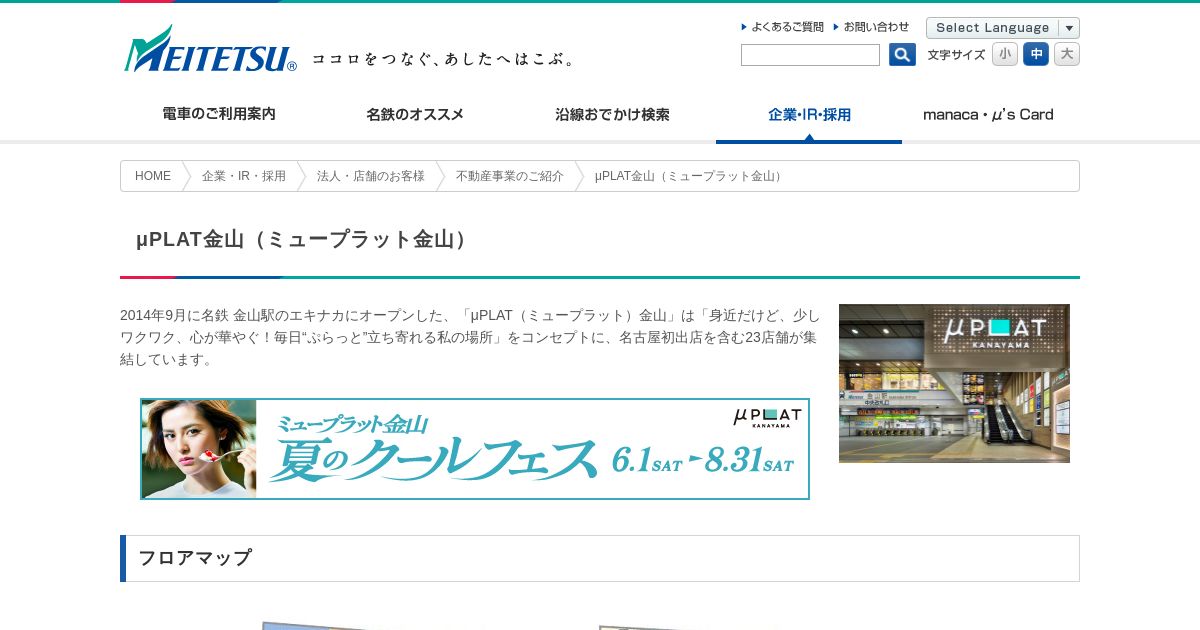Set font size to medium (中)
This screenshot has width=1200, height=630.
pyautogui.click(x=1036, y=54)
